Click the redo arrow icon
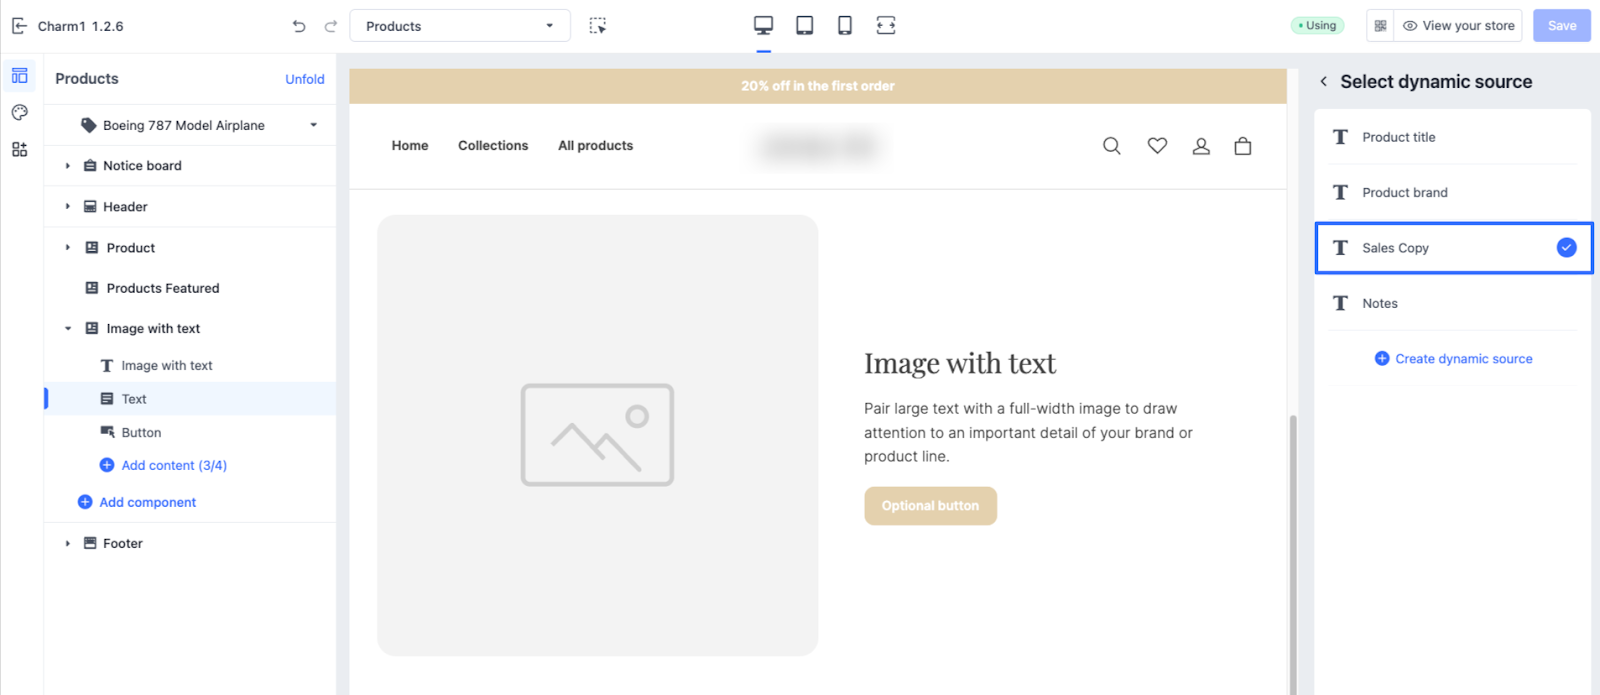 (331, 26)
